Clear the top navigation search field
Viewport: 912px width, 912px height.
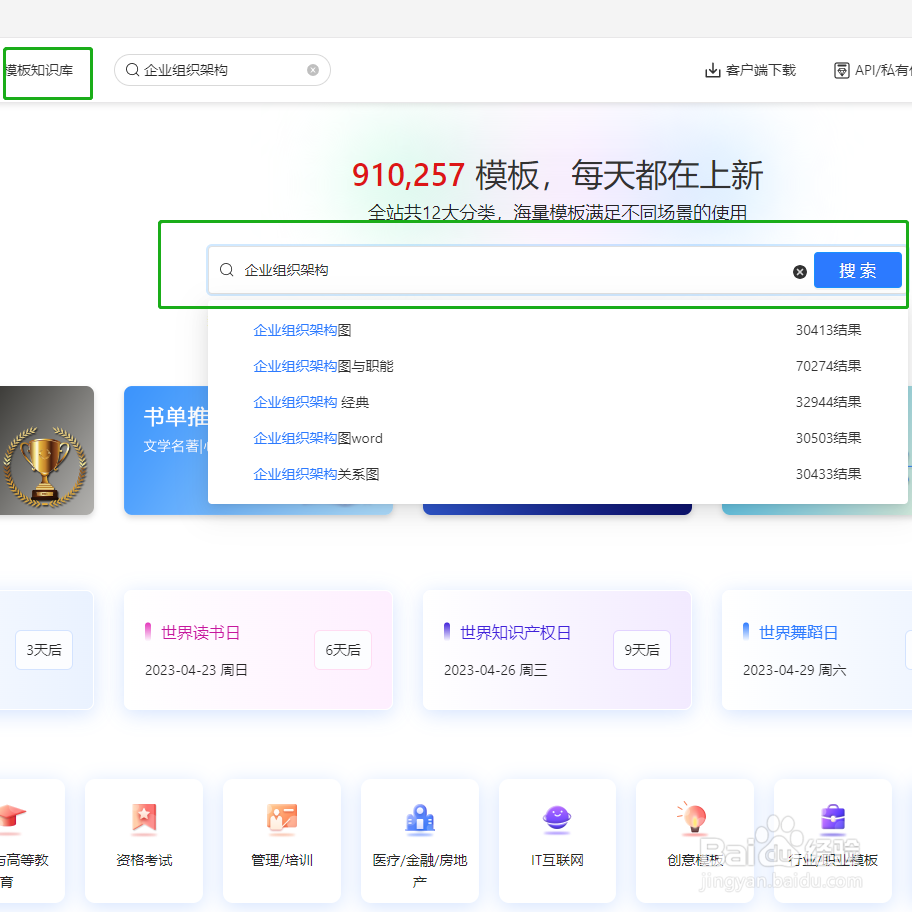pyautogui.click(x=313, y=70)
